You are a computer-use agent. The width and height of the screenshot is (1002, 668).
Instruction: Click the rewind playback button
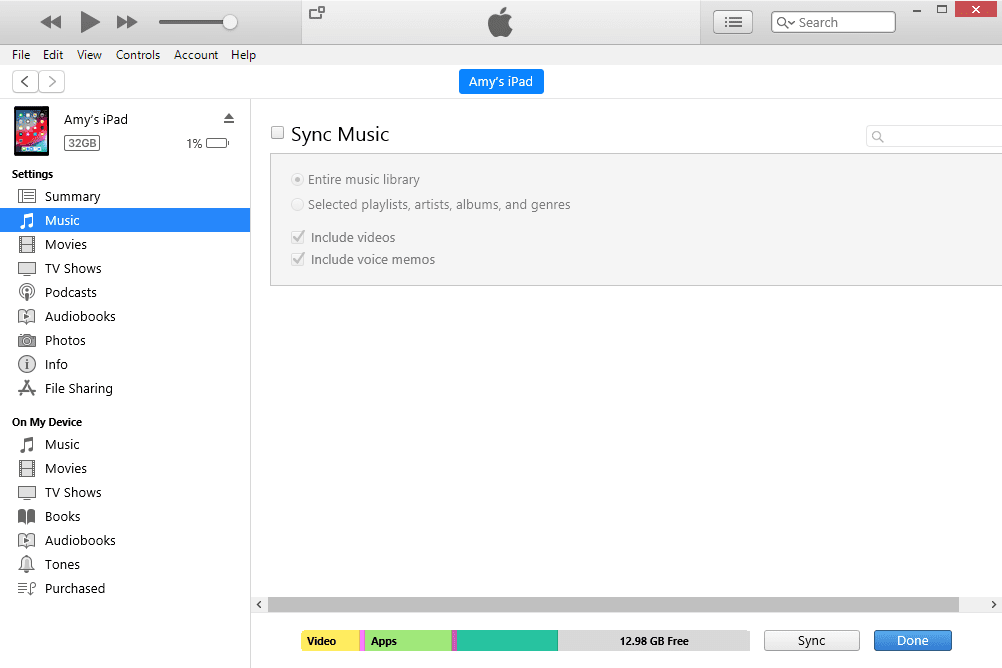click(50, 22)
